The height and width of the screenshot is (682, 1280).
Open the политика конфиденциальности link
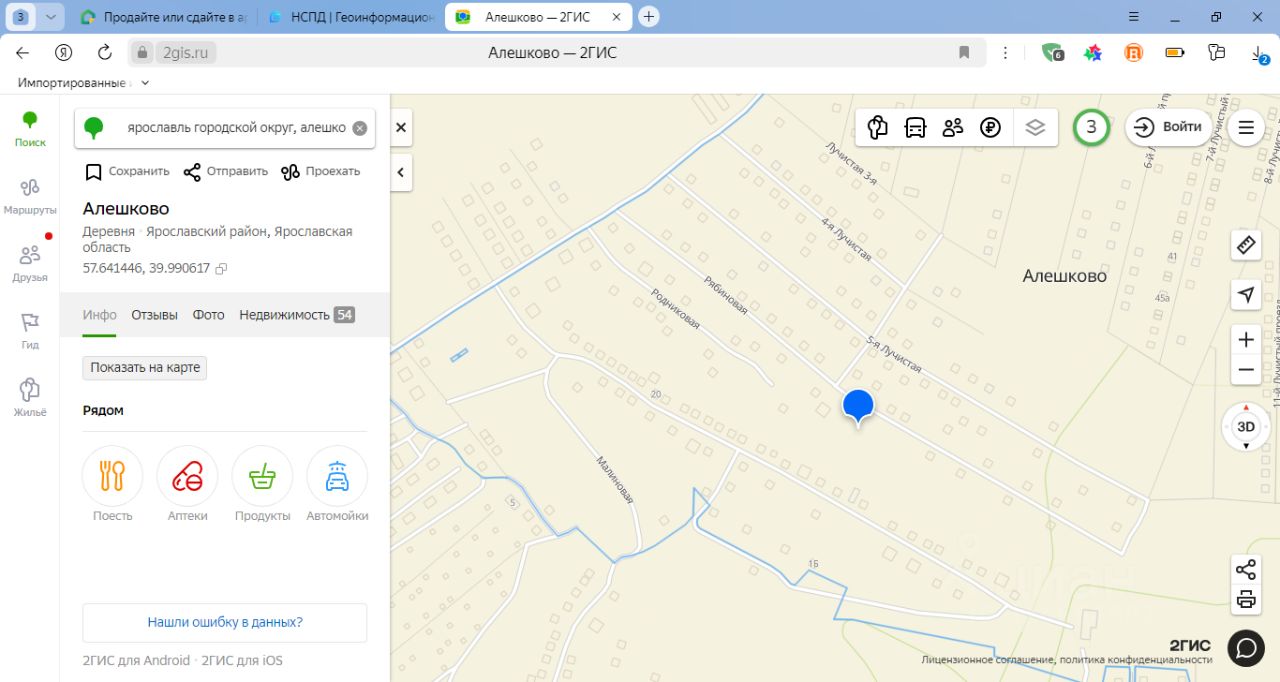[1135, 660]
